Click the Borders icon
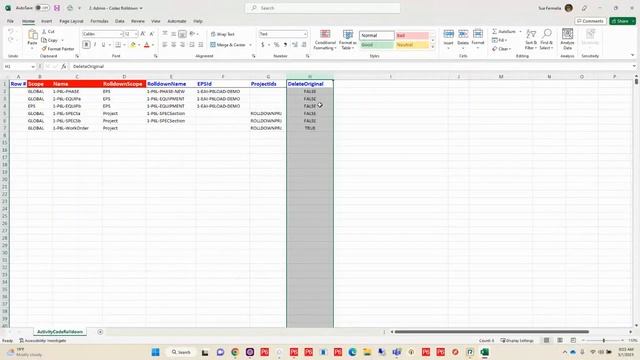The width and height of the screenshot is (640, 360). tap(118, 45)
